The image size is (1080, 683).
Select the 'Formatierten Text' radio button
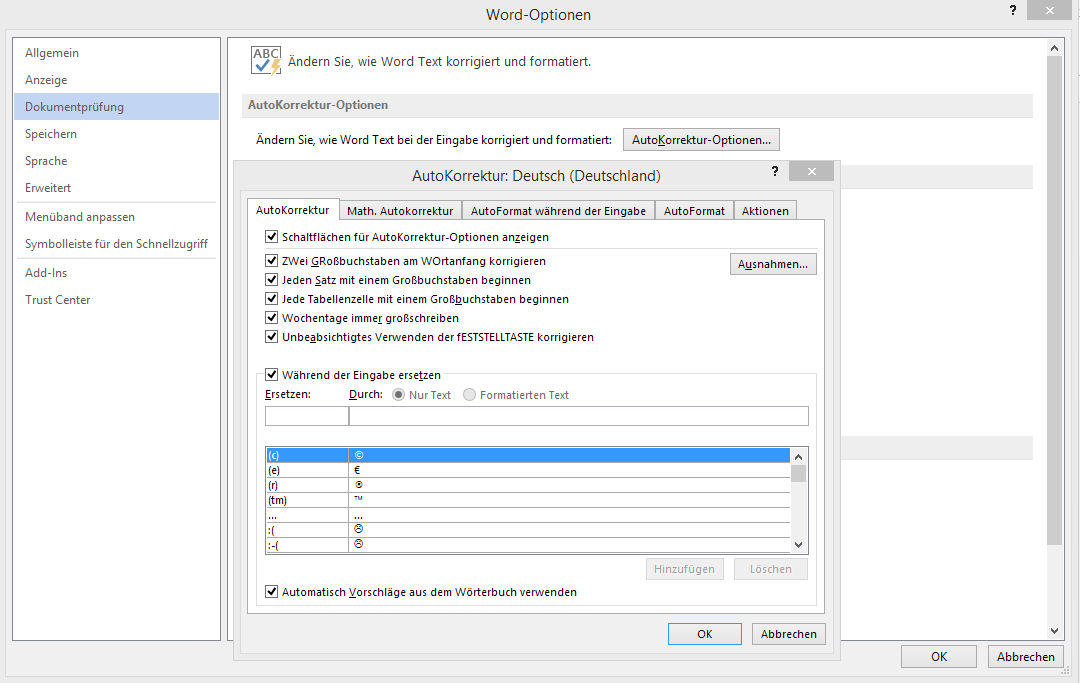click(469, 395)
